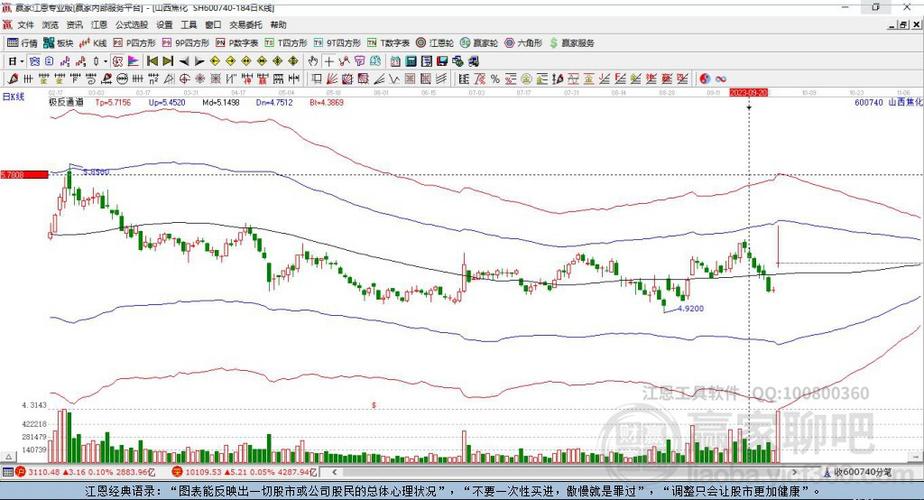This screenshot has height=500, width=924.
Task: Open the P数字表 tool
Action: tap(237, 43)
